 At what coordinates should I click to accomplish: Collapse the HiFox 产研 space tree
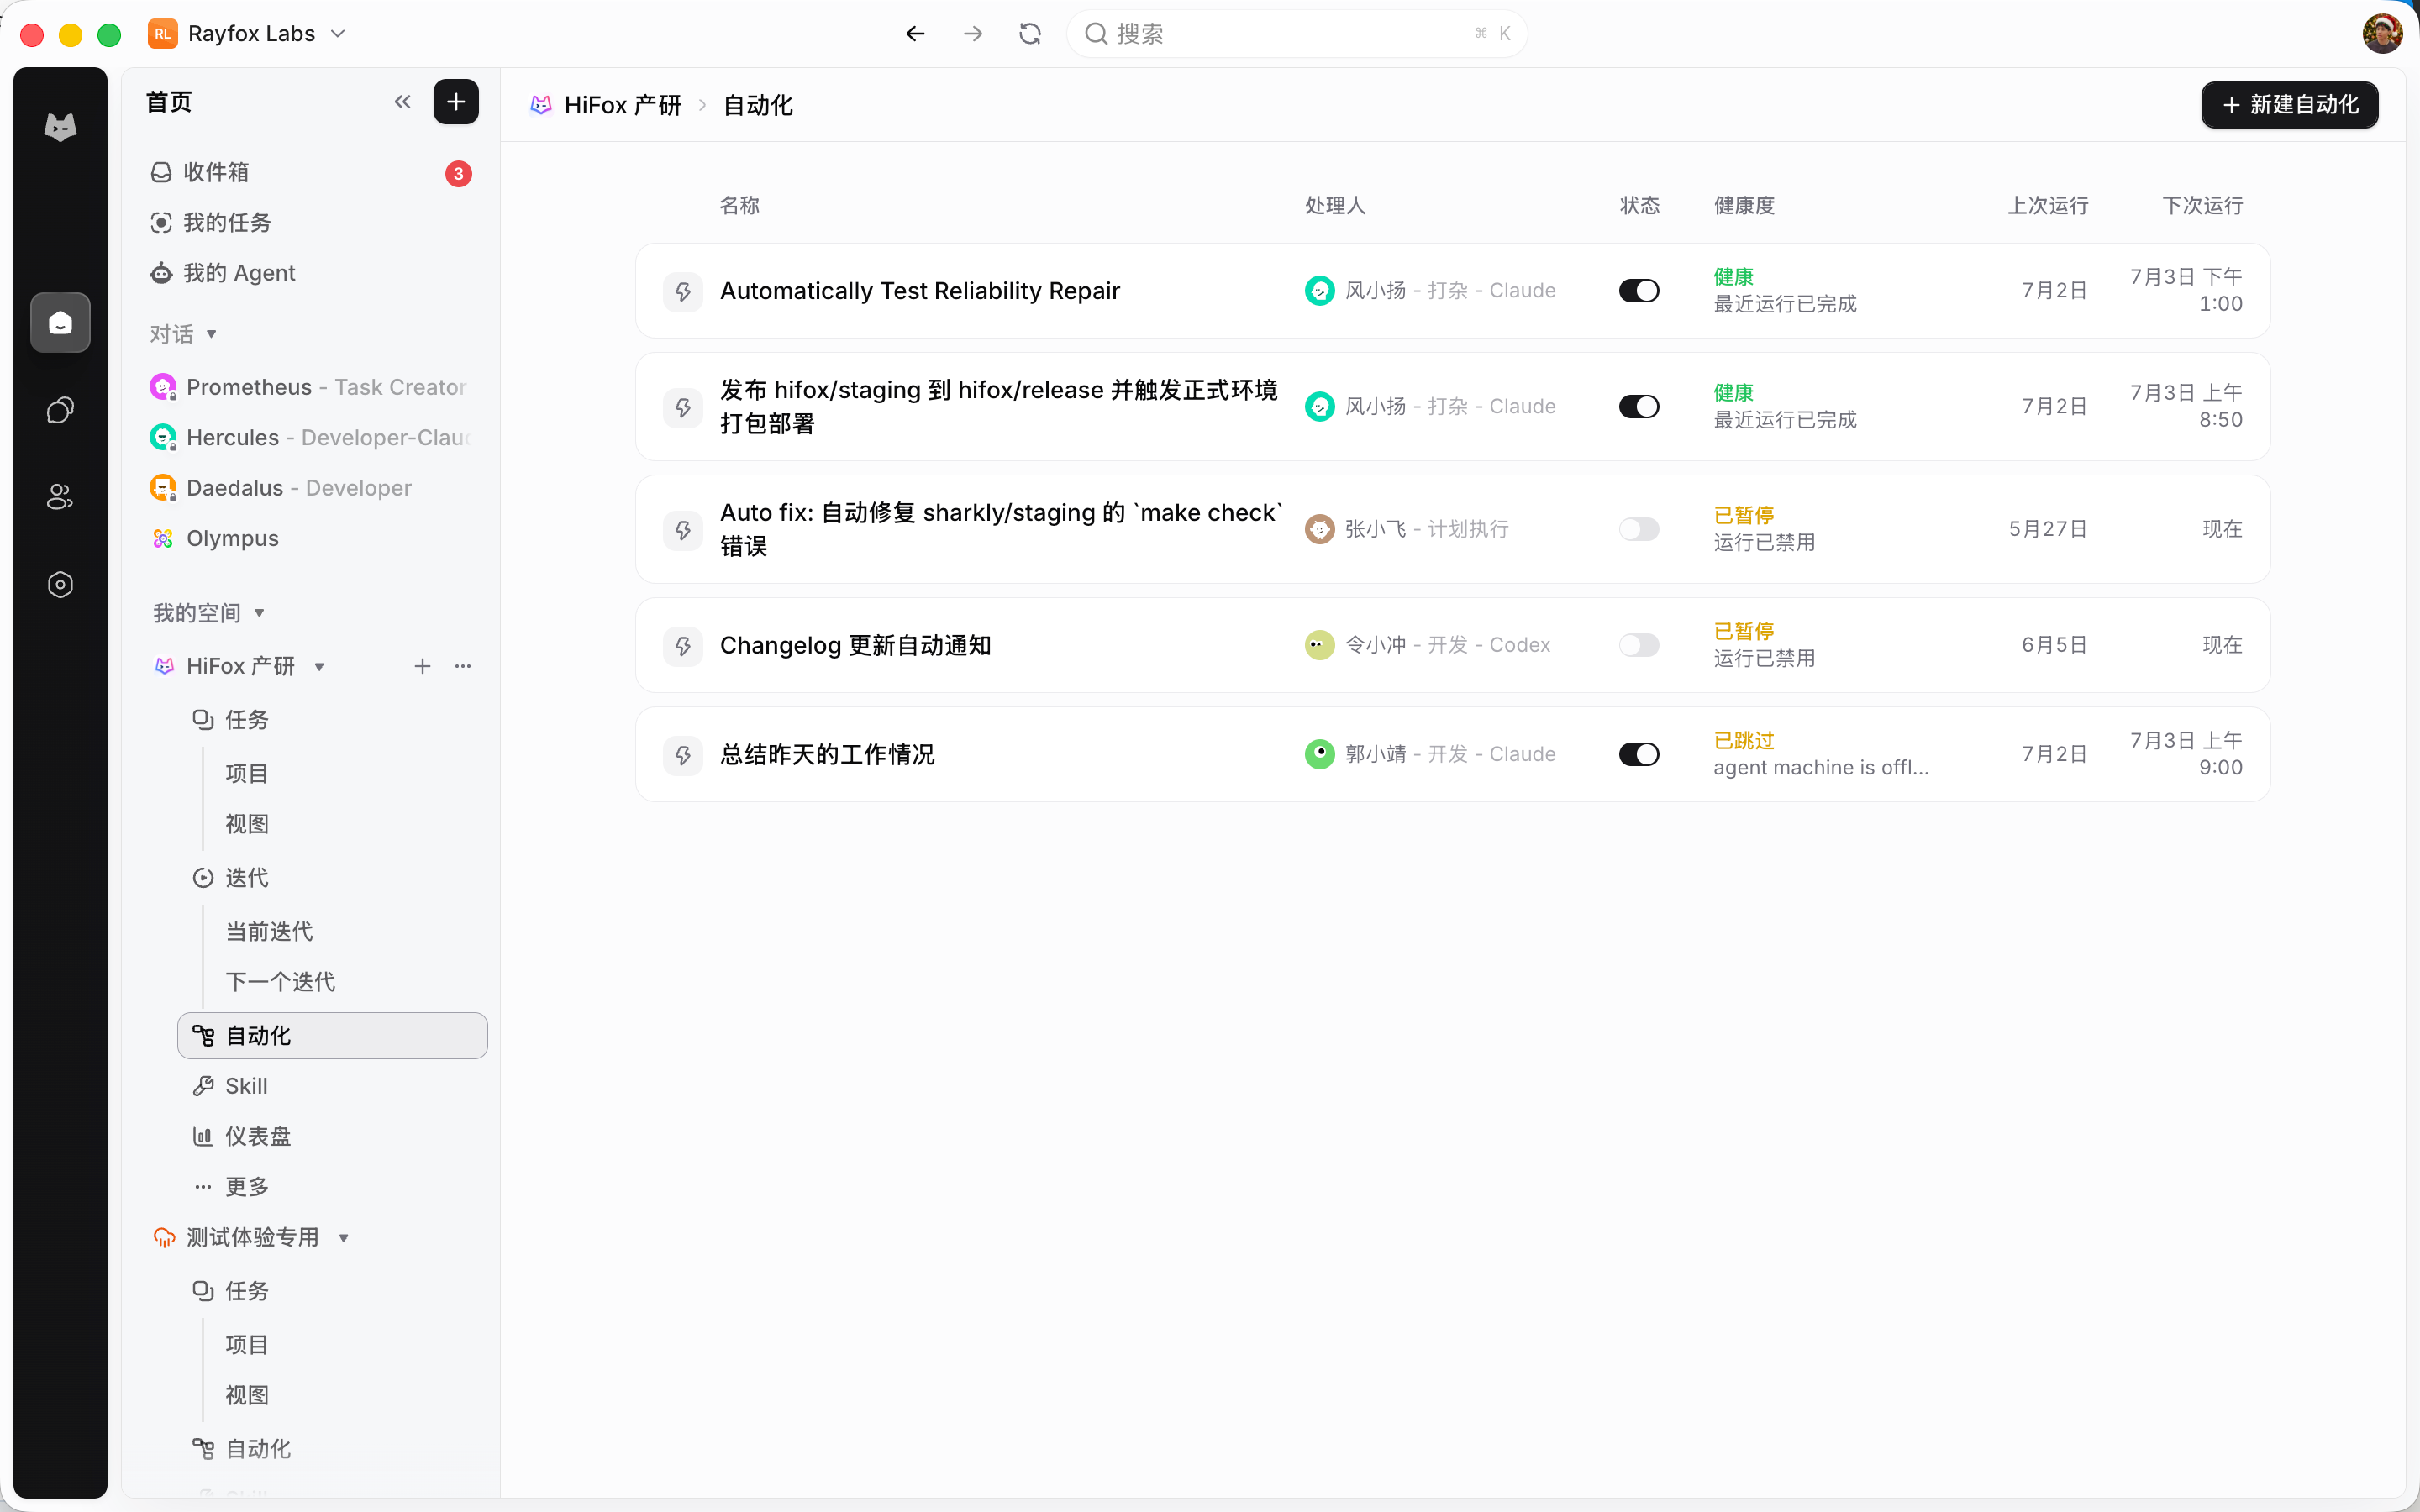coord(319,667)
